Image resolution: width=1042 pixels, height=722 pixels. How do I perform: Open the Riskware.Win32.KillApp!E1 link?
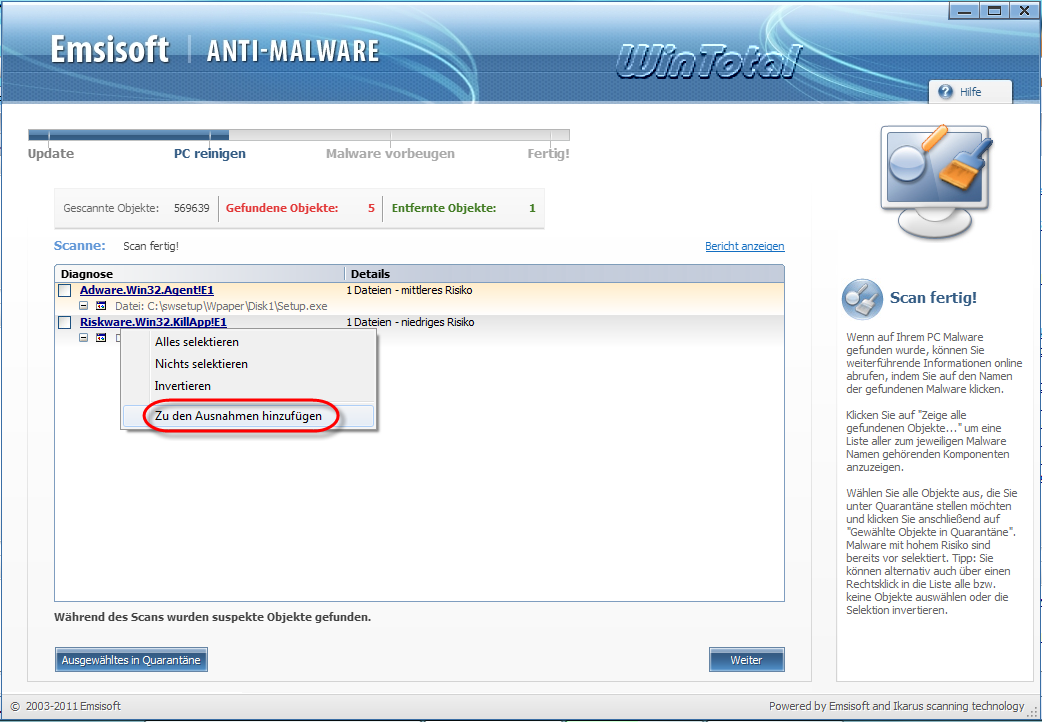(x=154, y=322)
